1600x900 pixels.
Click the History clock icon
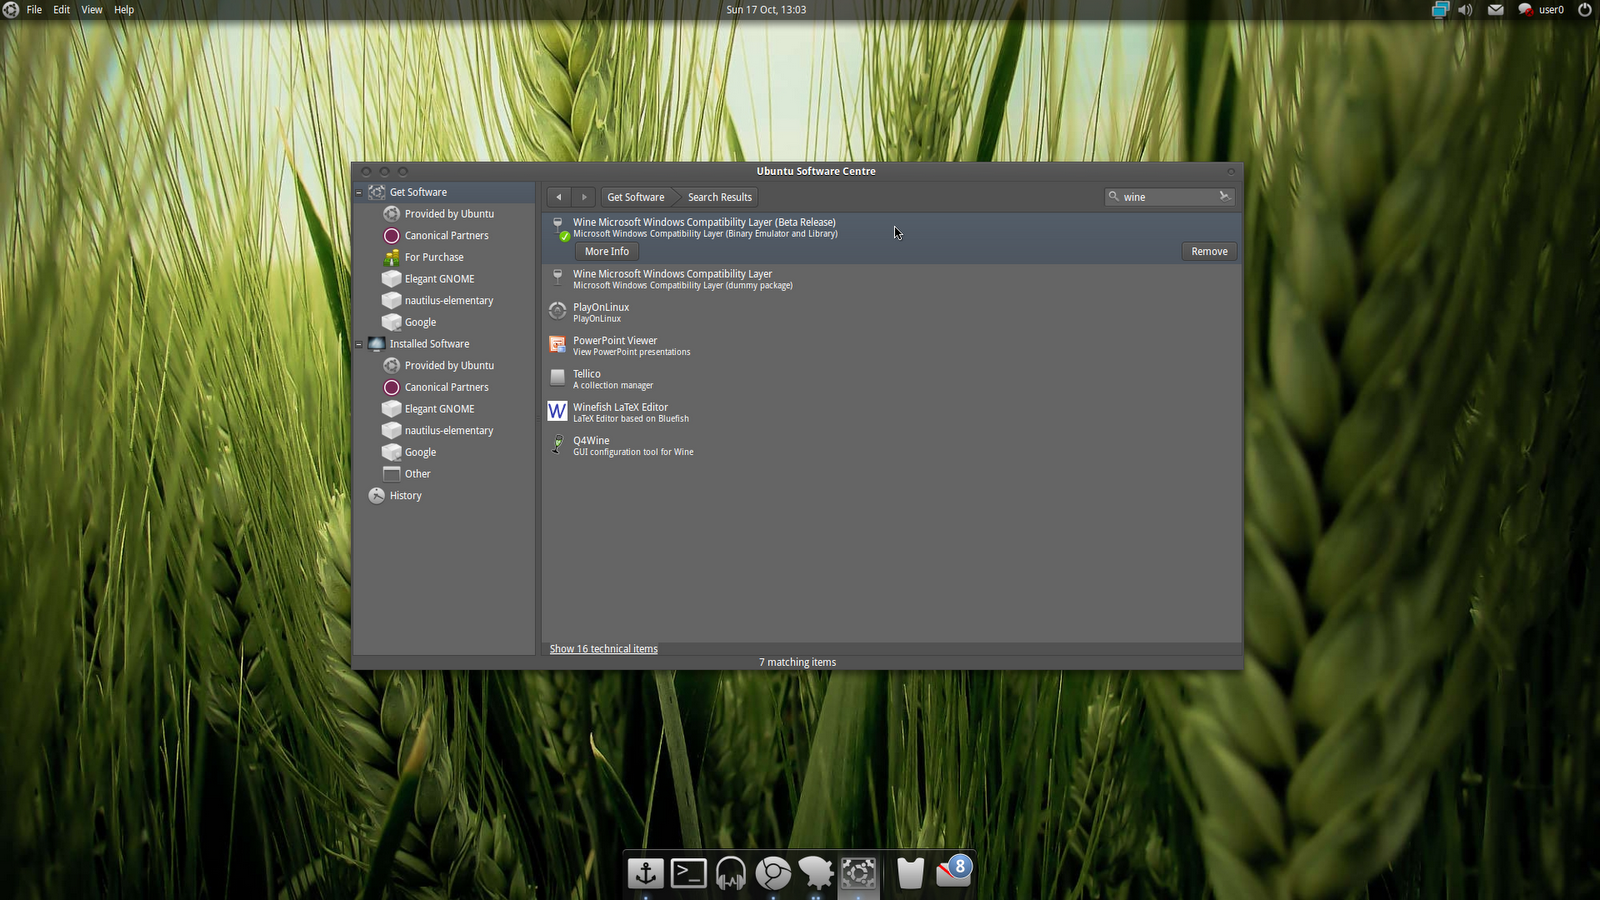[x=377, y=496]
